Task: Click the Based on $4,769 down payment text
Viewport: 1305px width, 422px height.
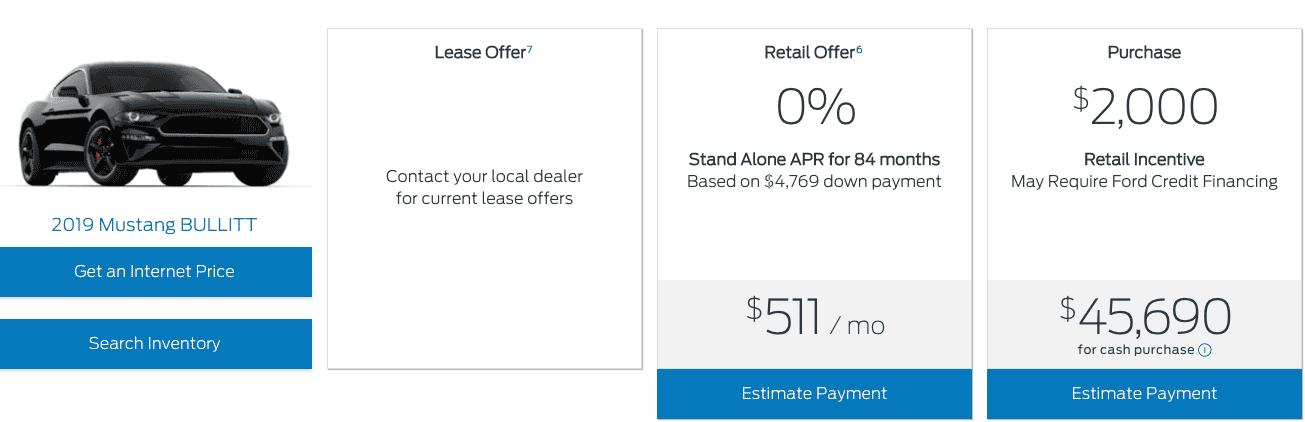Action: (x=814, y=181)
